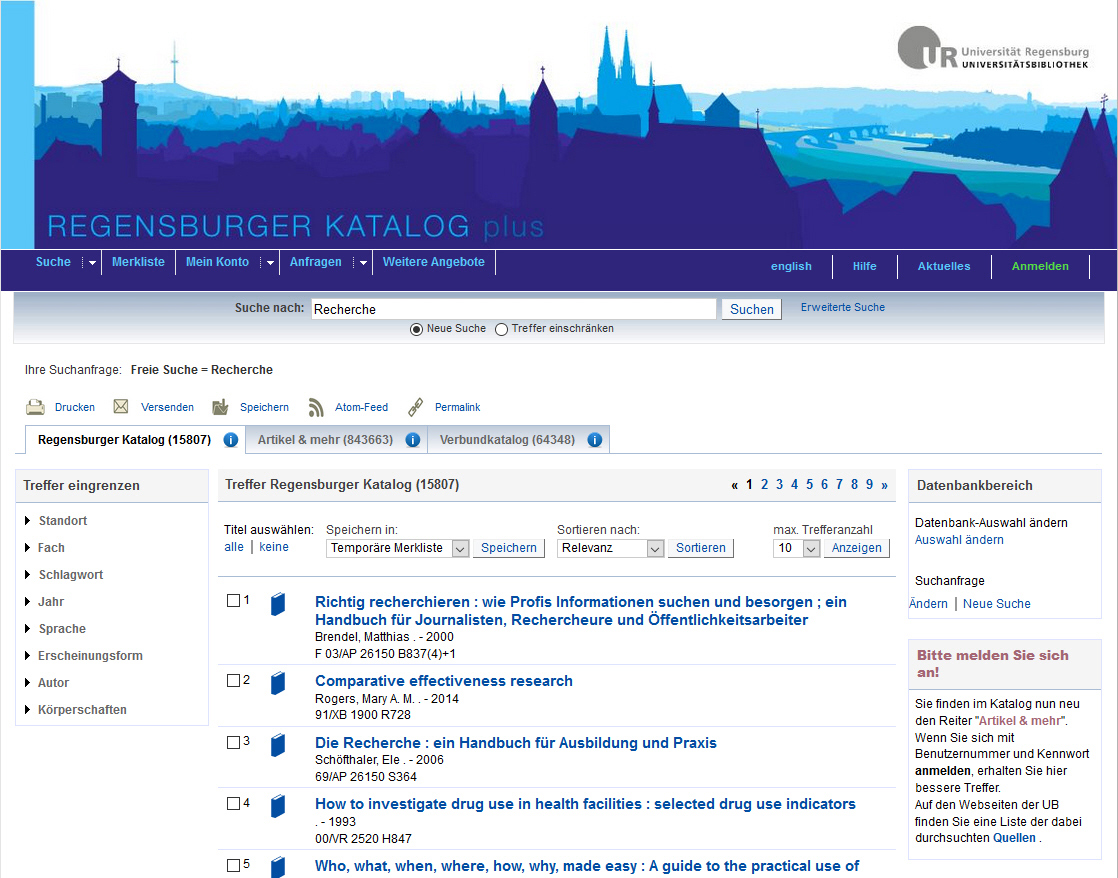
Task: Go to previous results page arrow «
Action: (x=734, y=485)
